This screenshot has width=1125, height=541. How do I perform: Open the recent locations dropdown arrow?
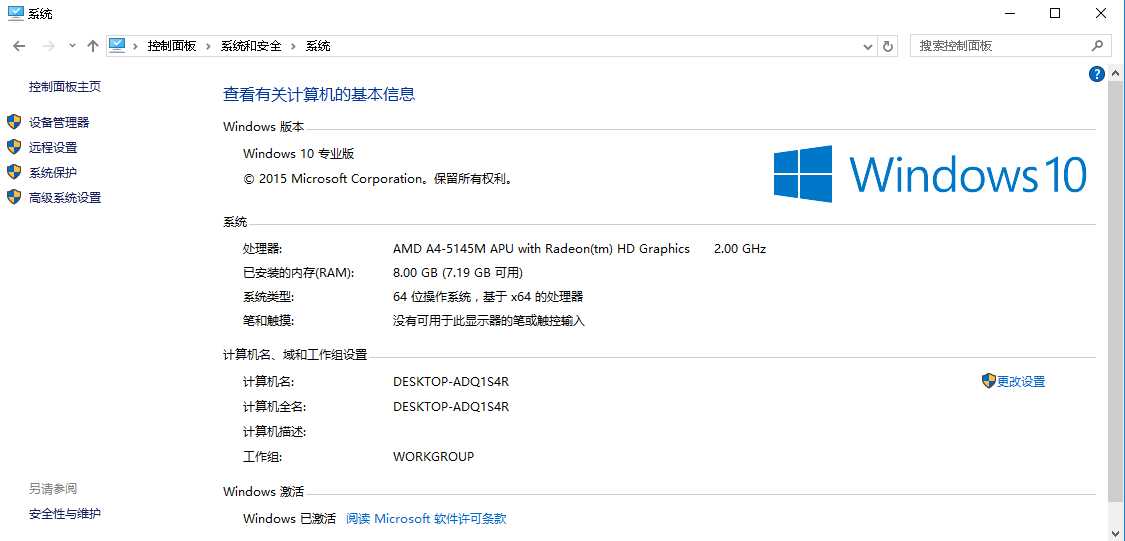click(72, 46)
